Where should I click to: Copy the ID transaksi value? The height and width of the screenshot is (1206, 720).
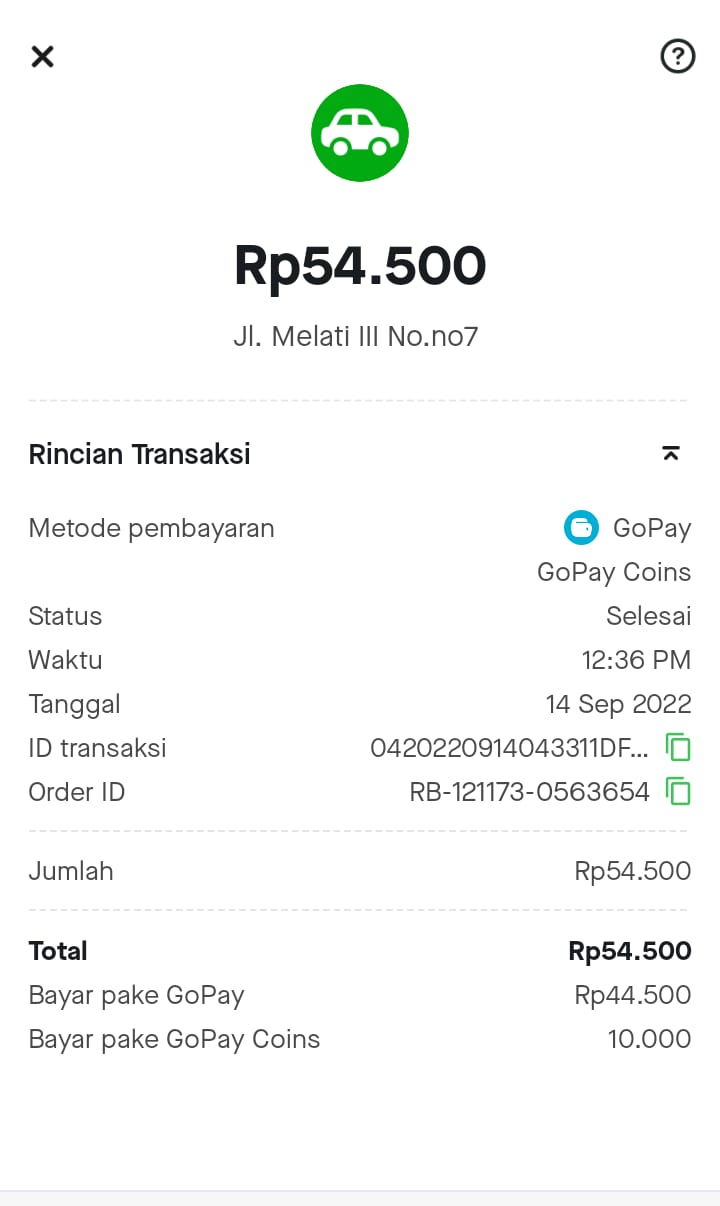click(x=679, y=748)
